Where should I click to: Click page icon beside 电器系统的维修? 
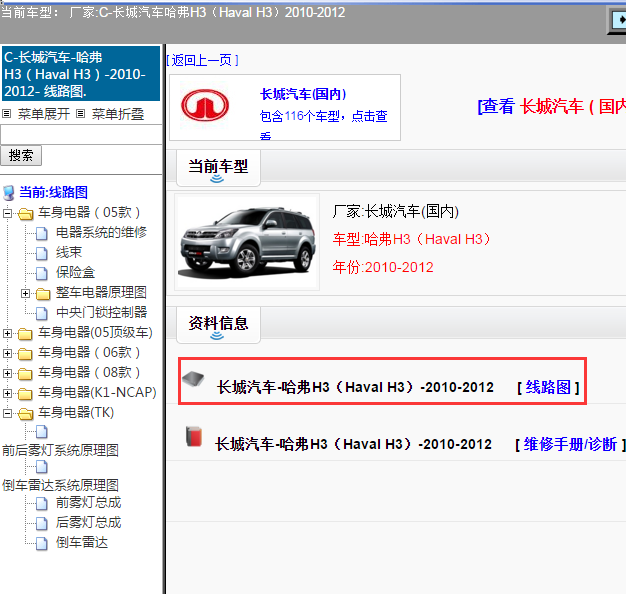point(42,234)
